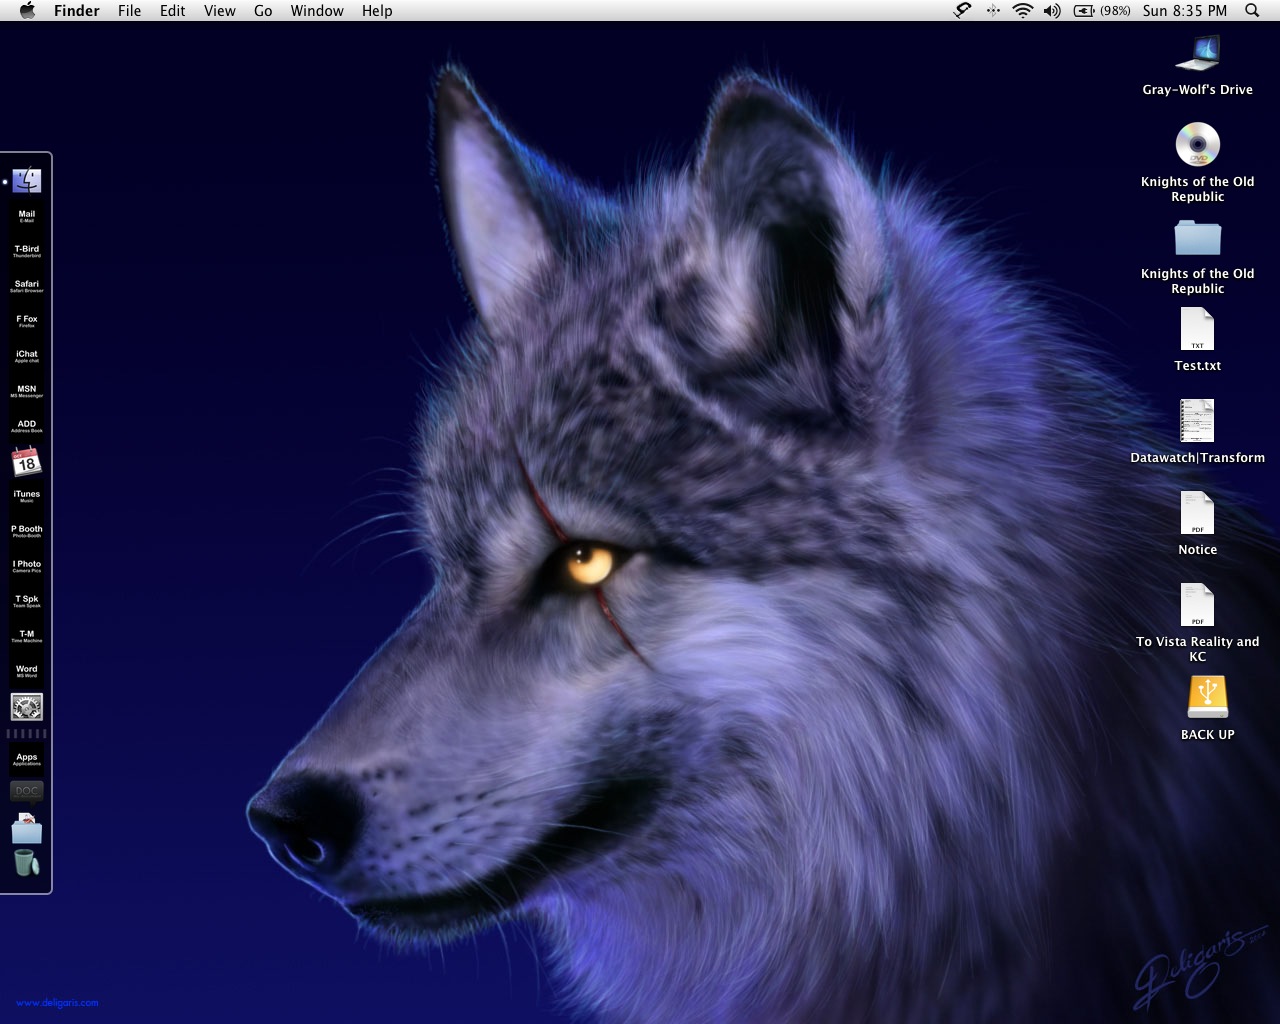1280x1024 pixels.
Task: Select the Notice PDF icon
Action: pyautogui.click(x=1197, y=513)
